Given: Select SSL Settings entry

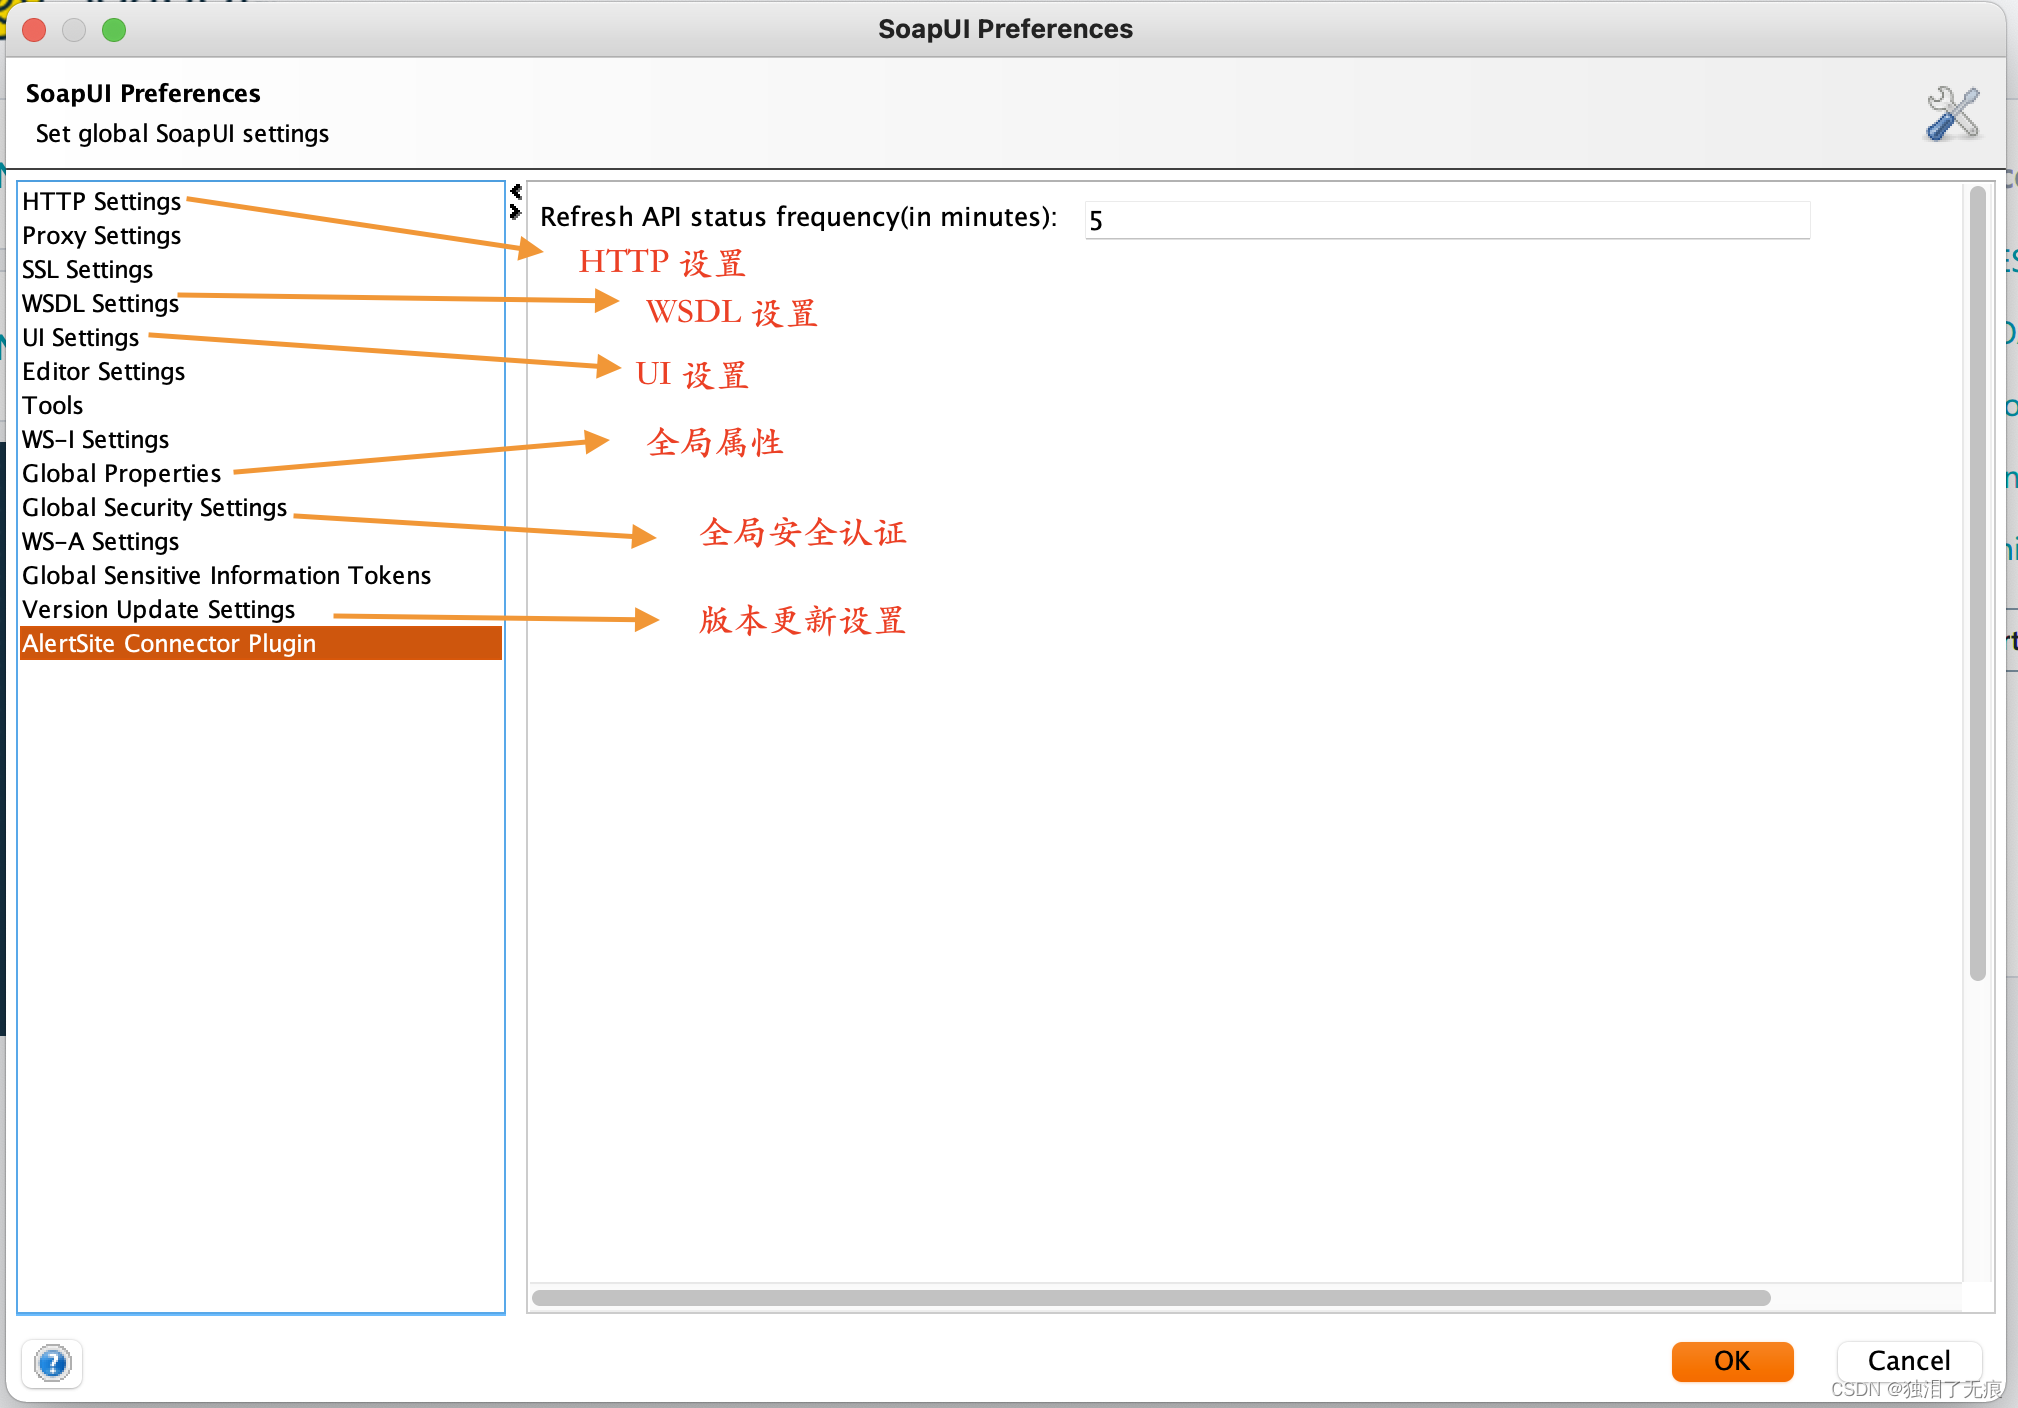Looking at the screenshot, I should pos(87,270).
